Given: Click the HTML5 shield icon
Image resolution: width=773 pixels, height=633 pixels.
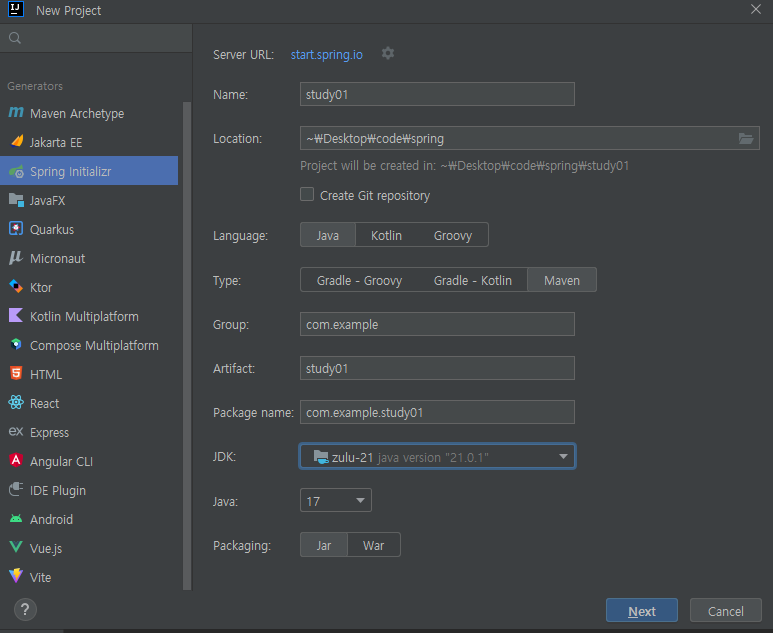Looking at the screenshot, I should coord(16,373).
